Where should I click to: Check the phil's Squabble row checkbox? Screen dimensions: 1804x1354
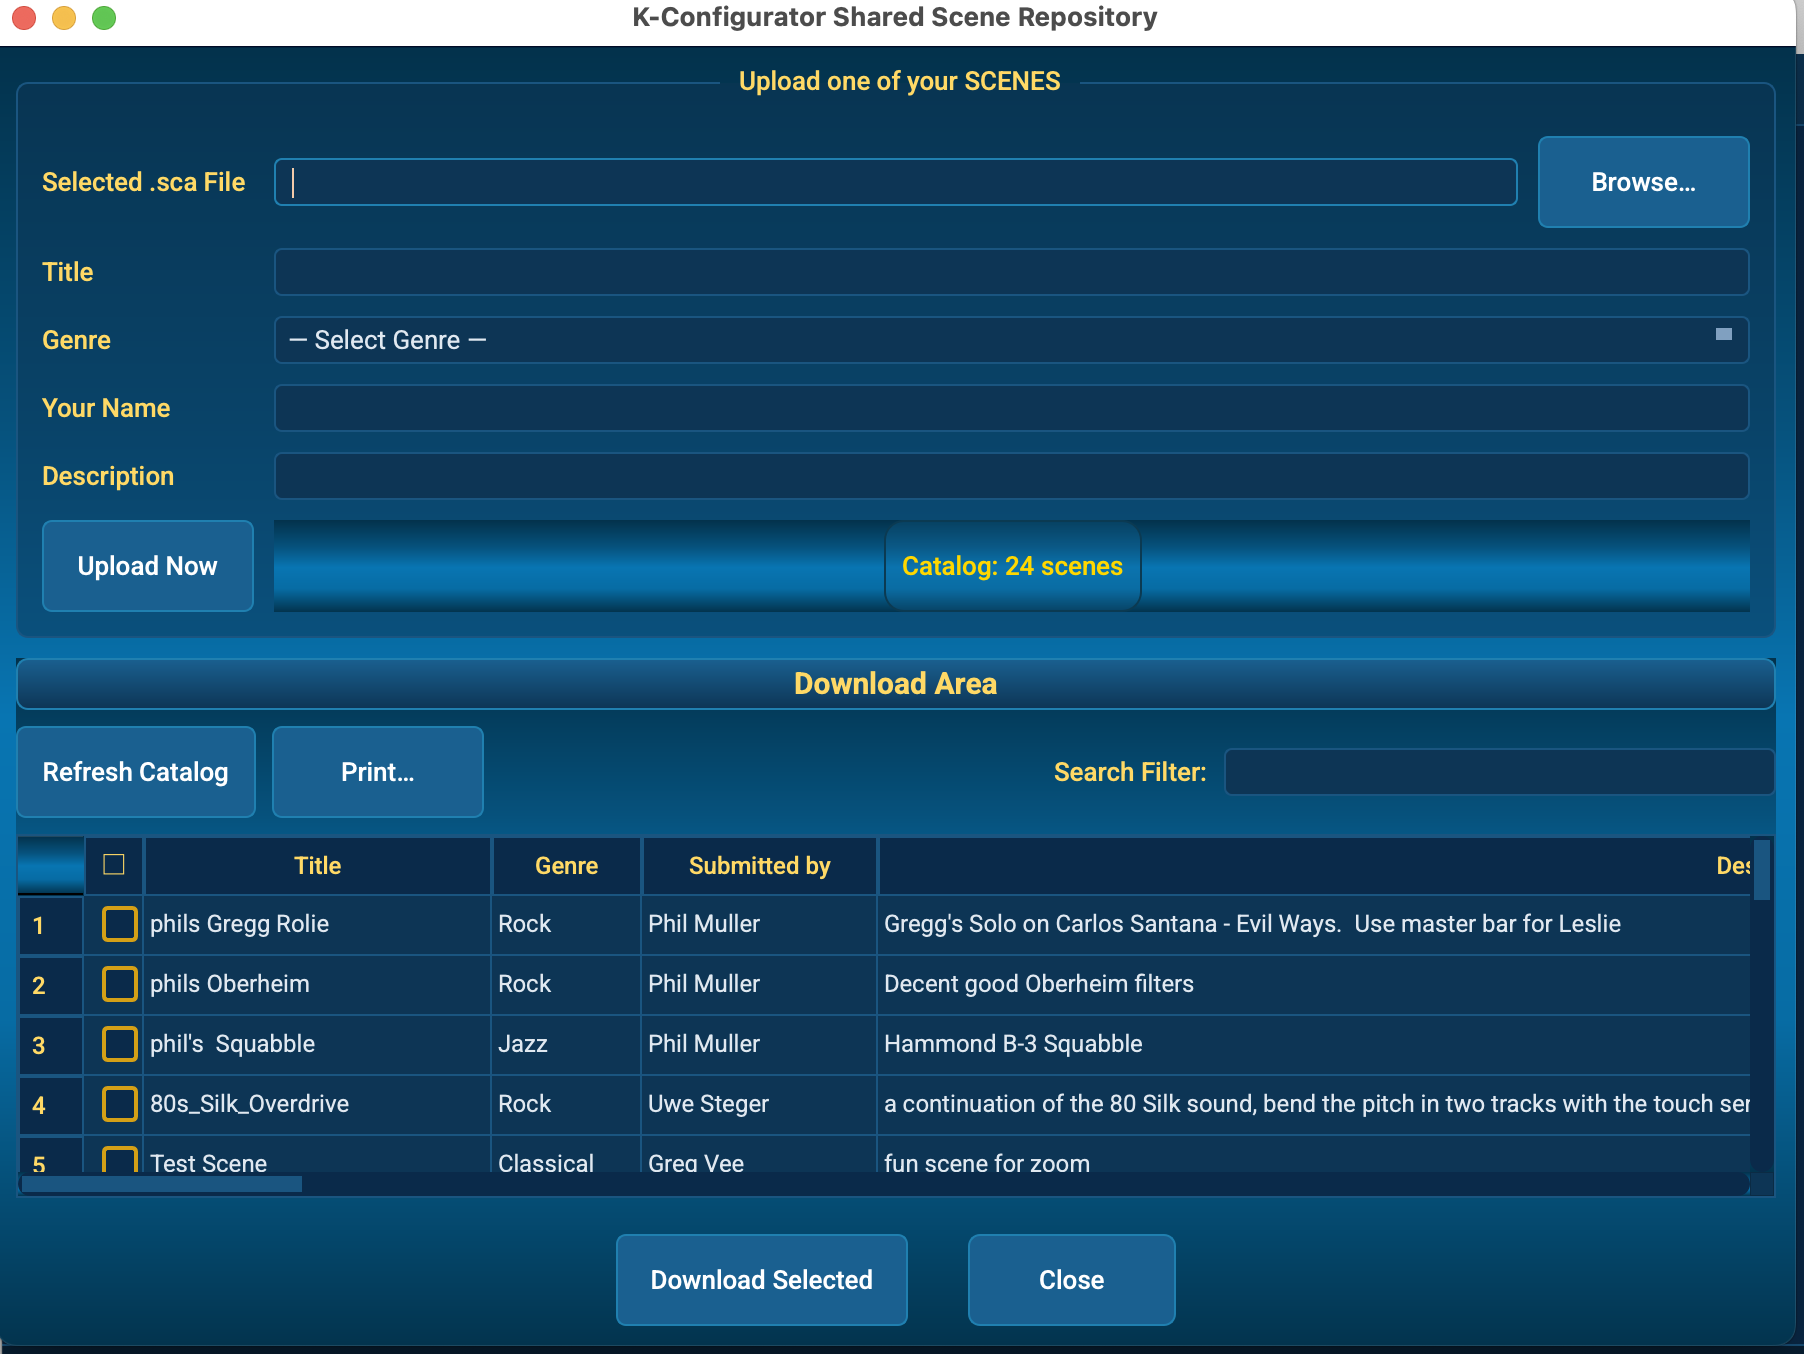point(119,1044)
